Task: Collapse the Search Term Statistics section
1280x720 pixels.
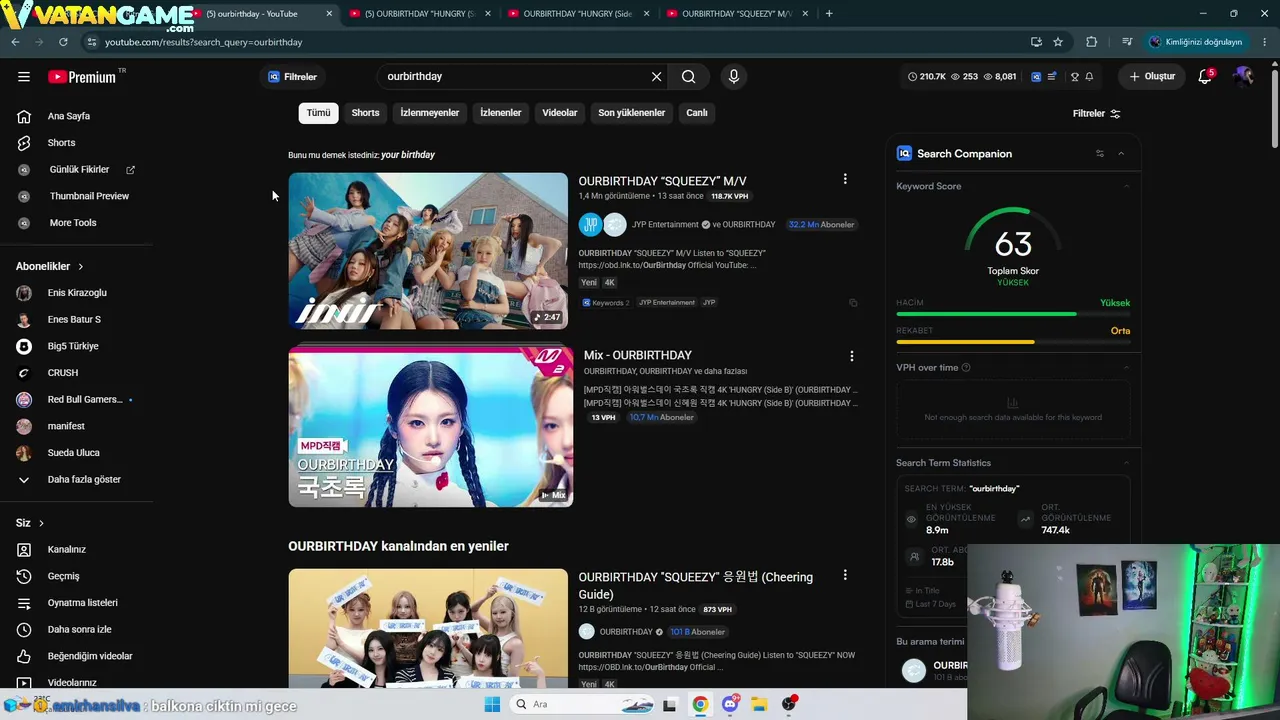Action: 1126,463
